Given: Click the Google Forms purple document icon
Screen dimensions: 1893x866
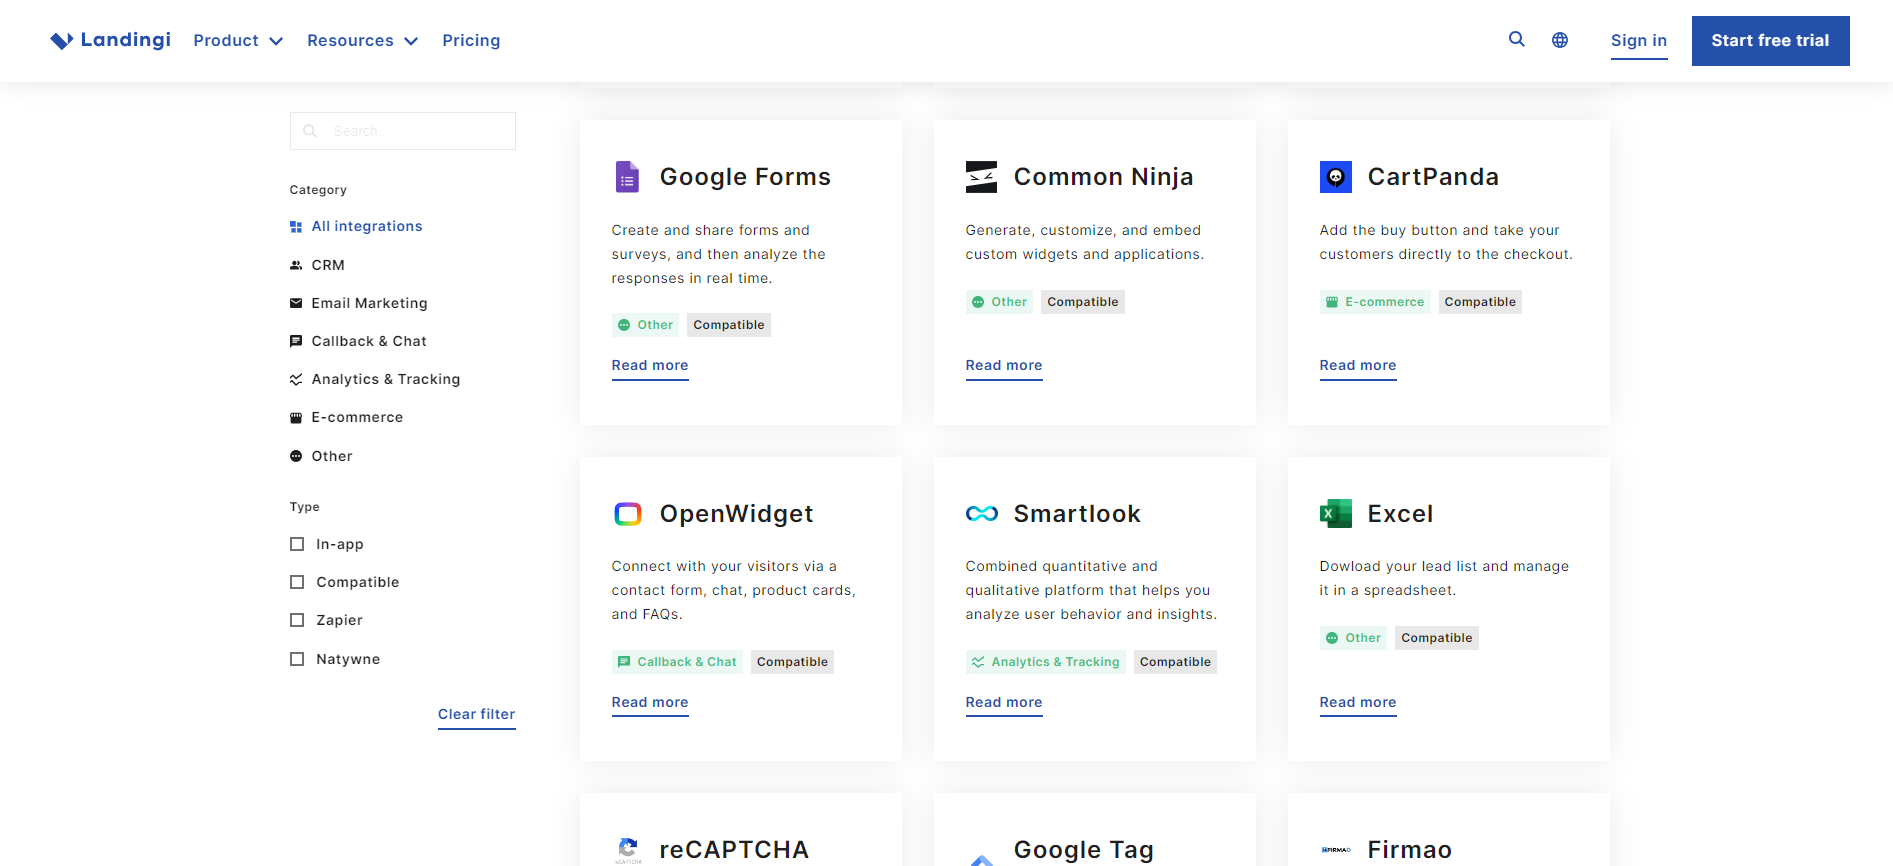Looking at the screenshot, I should pyautogui.click(x=627, y=177).
